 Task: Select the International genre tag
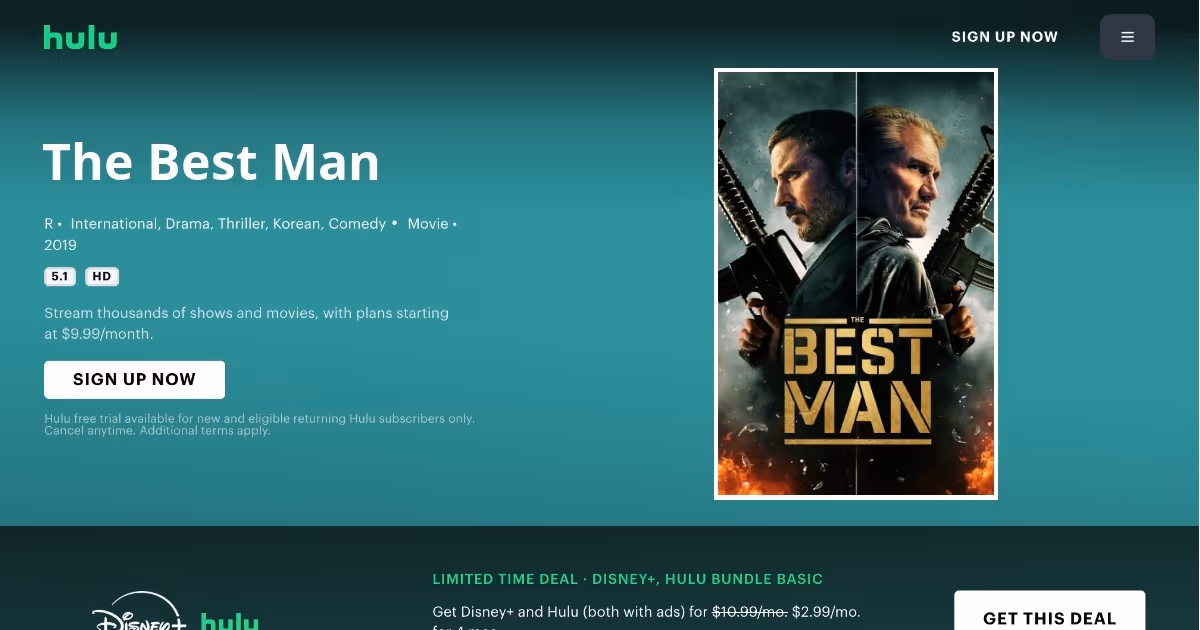pyautogui.click(x=114, y=224)
